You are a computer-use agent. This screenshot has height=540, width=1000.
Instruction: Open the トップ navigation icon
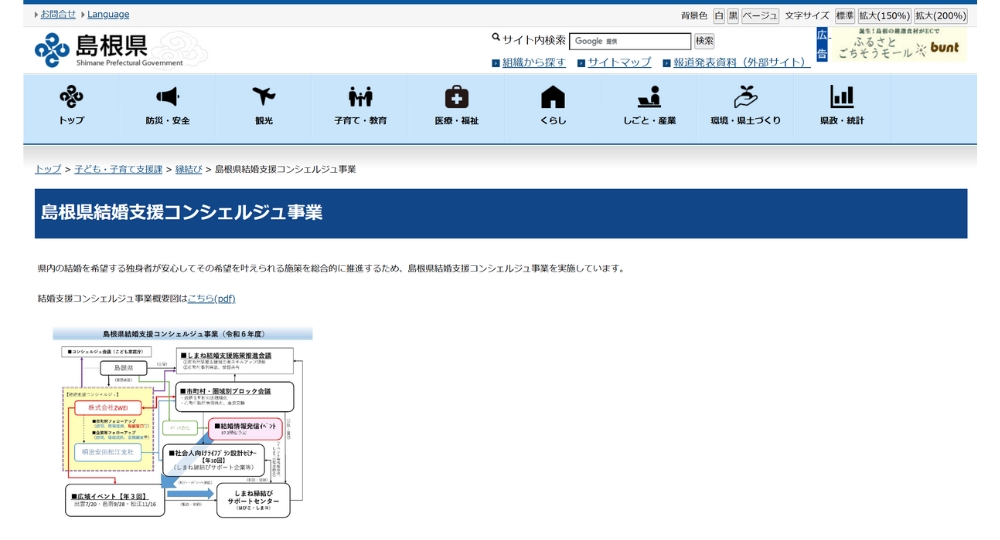(x=71, y=106)
